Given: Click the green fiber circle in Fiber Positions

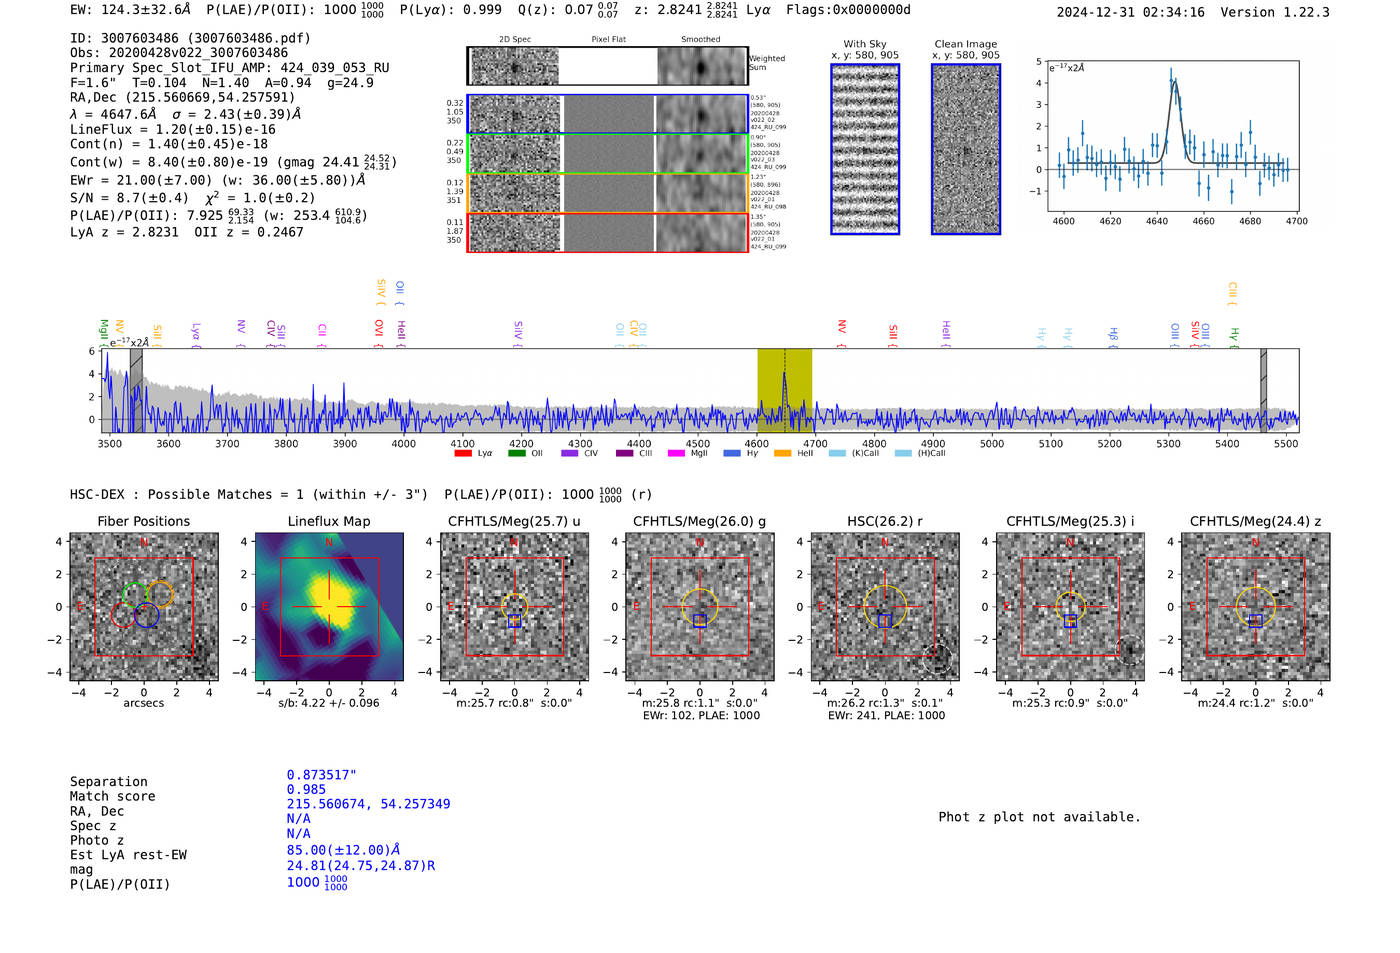Looking at the screenshot, I should tap(134, 594).
